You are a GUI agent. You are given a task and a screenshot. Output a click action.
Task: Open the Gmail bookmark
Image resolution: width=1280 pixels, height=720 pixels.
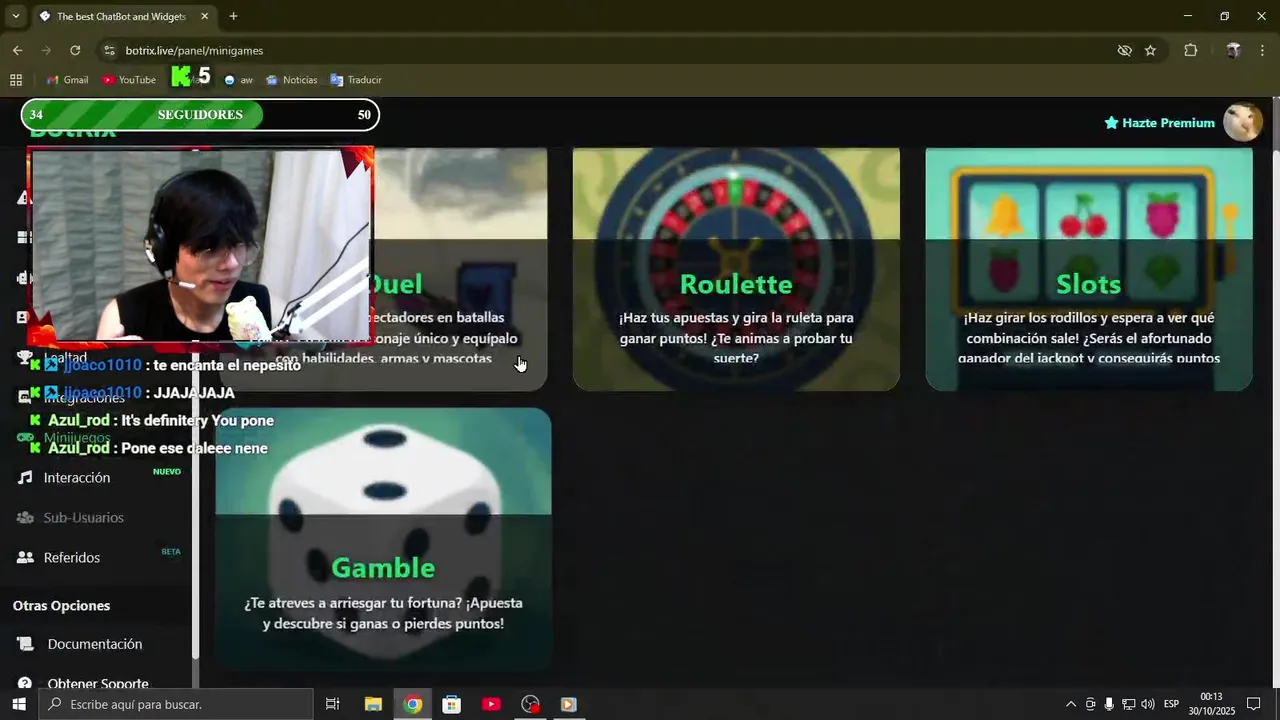click(68, 80)
